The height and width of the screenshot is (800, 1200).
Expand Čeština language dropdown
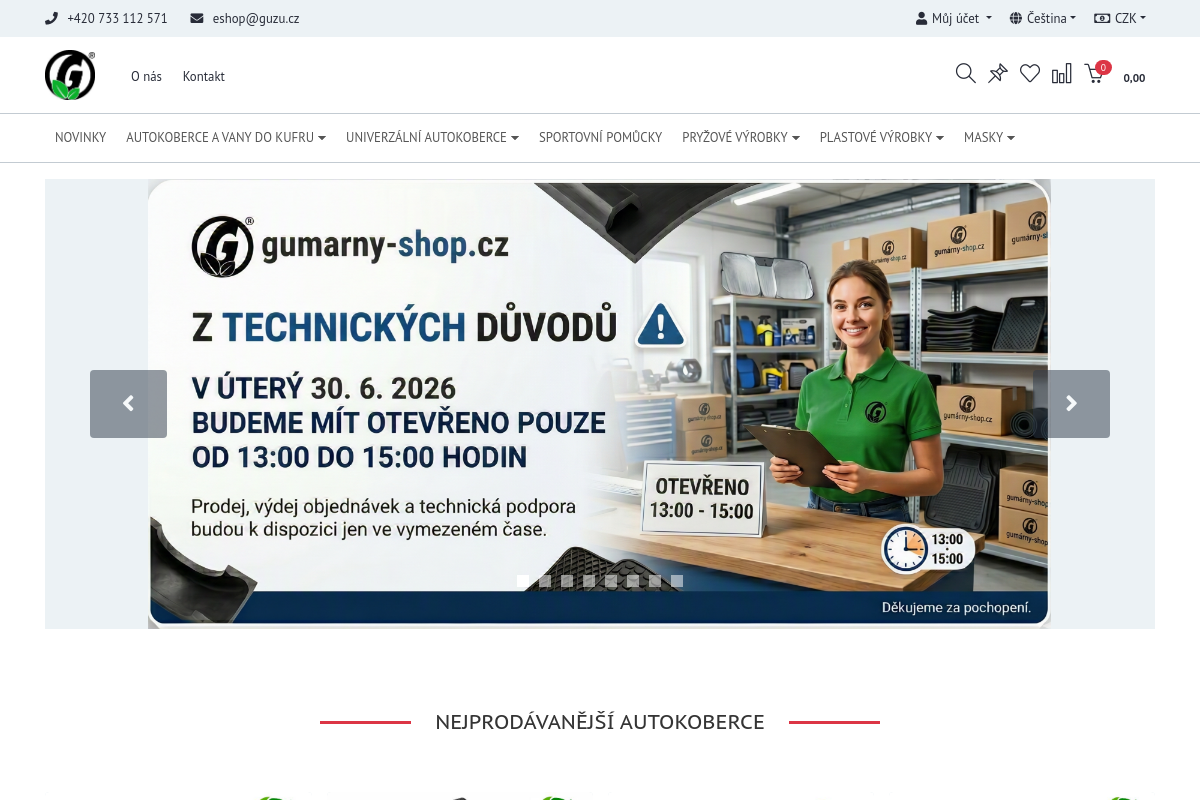pos(1043,18)
